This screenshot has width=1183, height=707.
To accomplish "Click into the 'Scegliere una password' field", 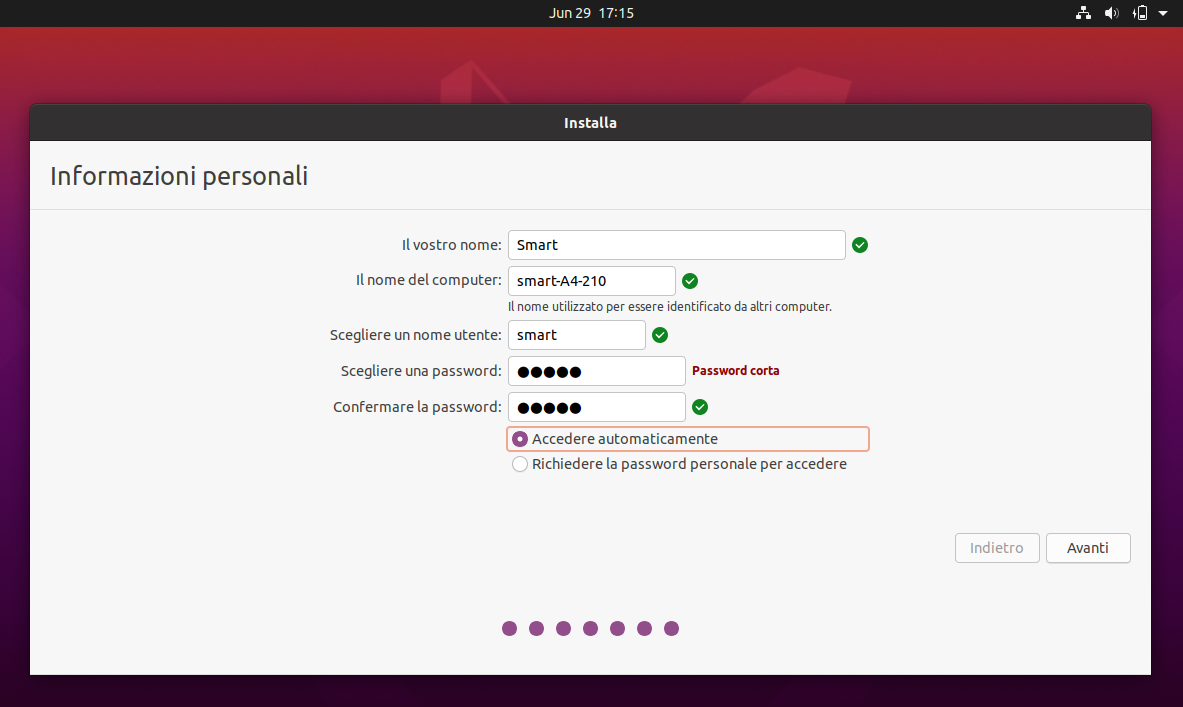I will coord(596,371).
